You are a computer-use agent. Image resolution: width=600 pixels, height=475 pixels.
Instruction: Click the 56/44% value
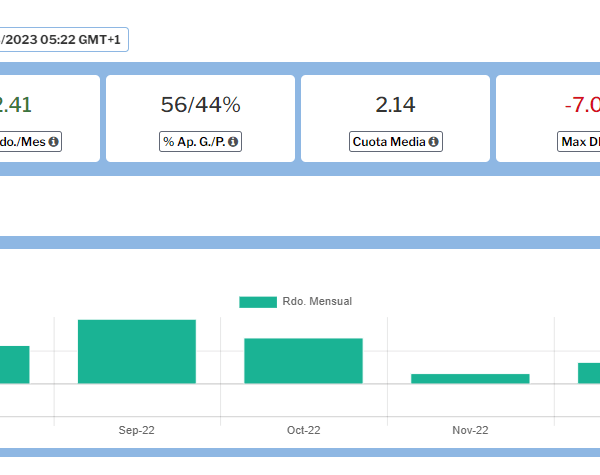tap(201, 105)
